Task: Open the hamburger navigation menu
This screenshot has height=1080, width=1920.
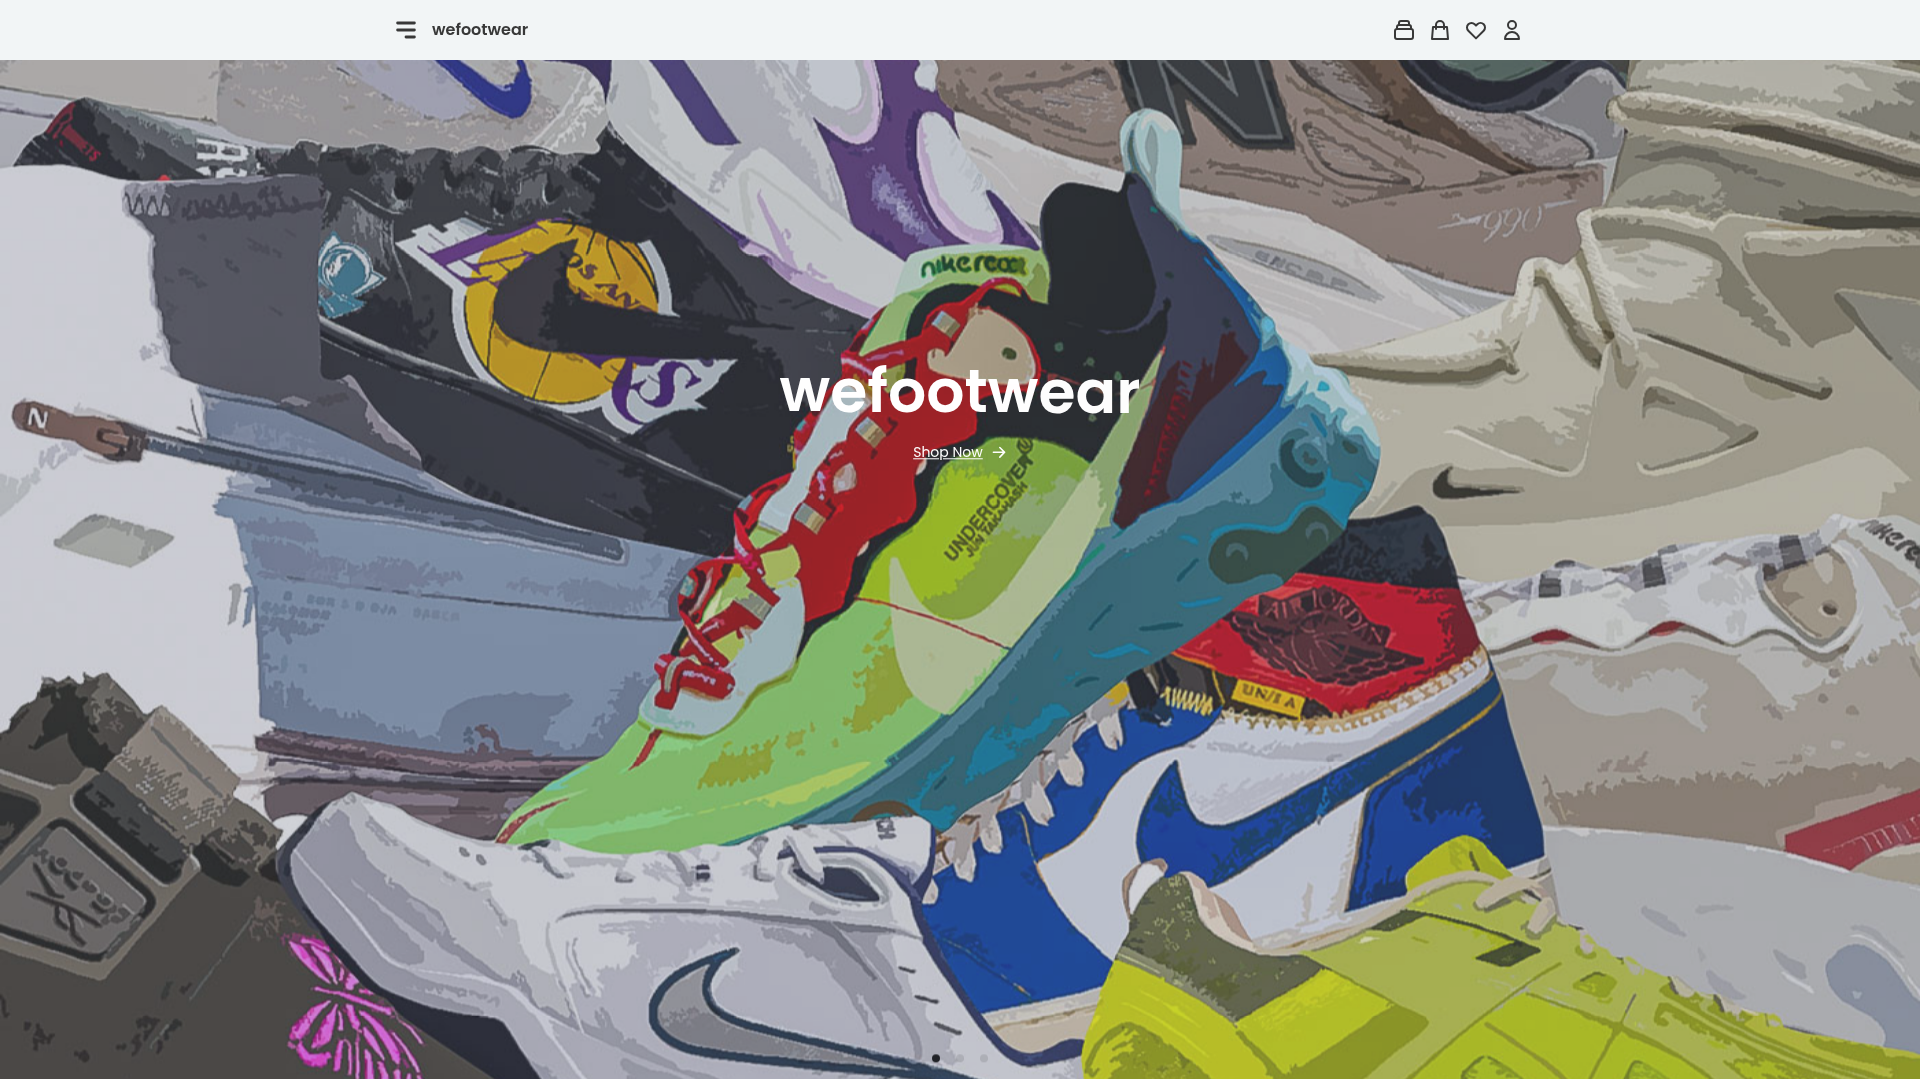Action: tap(406, 30)
